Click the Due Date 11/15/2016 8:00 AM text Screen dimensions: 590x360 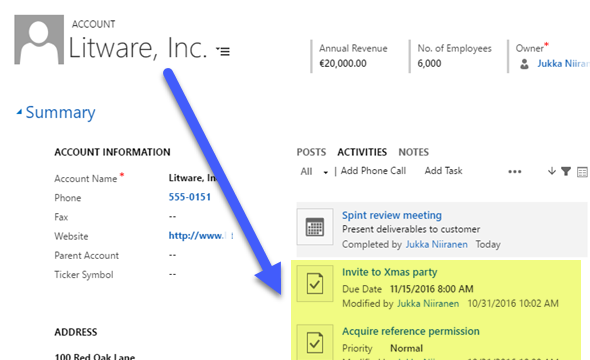(x=432, y=289)
